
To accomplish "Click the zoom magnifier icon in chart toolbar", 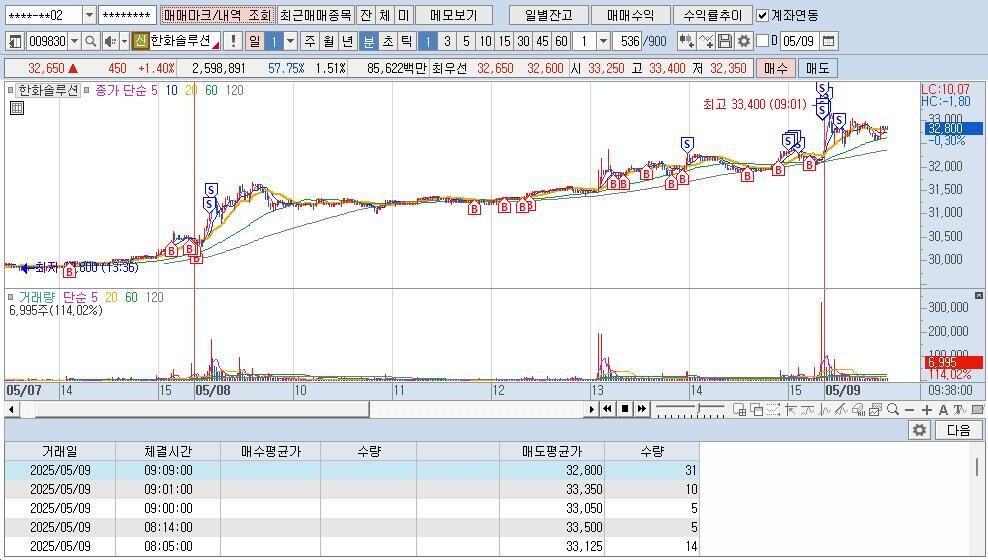I will click(x=893, y=409).
